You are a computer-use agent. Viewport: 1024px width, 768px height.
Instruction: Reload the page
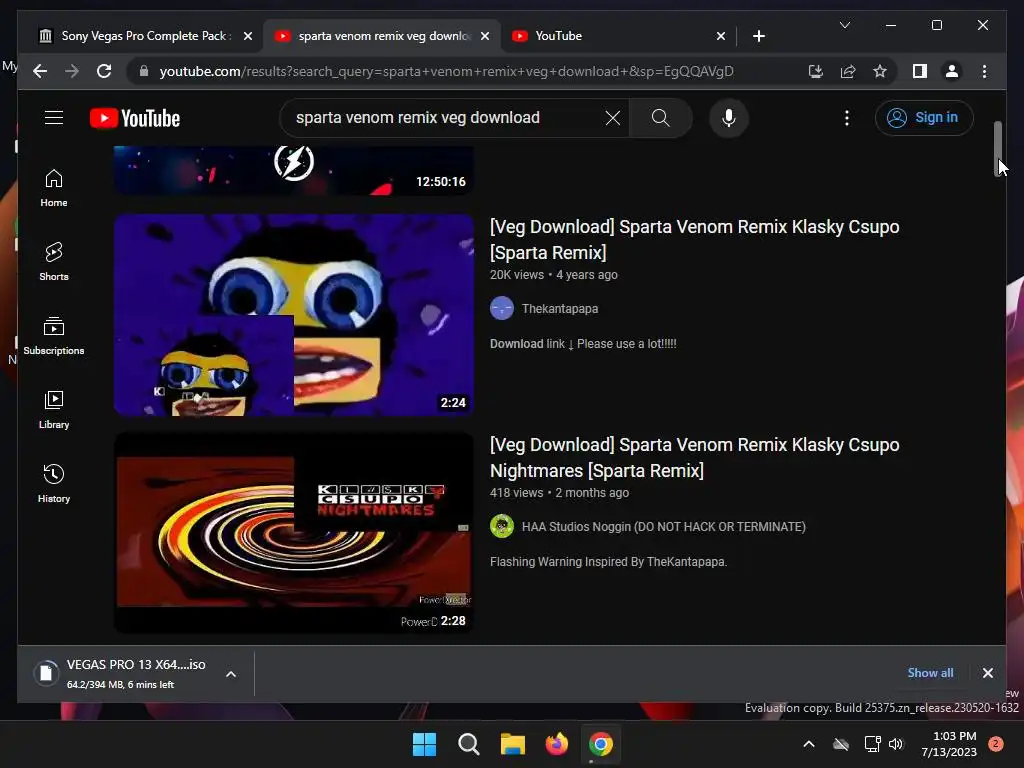(x=104, y=71)
